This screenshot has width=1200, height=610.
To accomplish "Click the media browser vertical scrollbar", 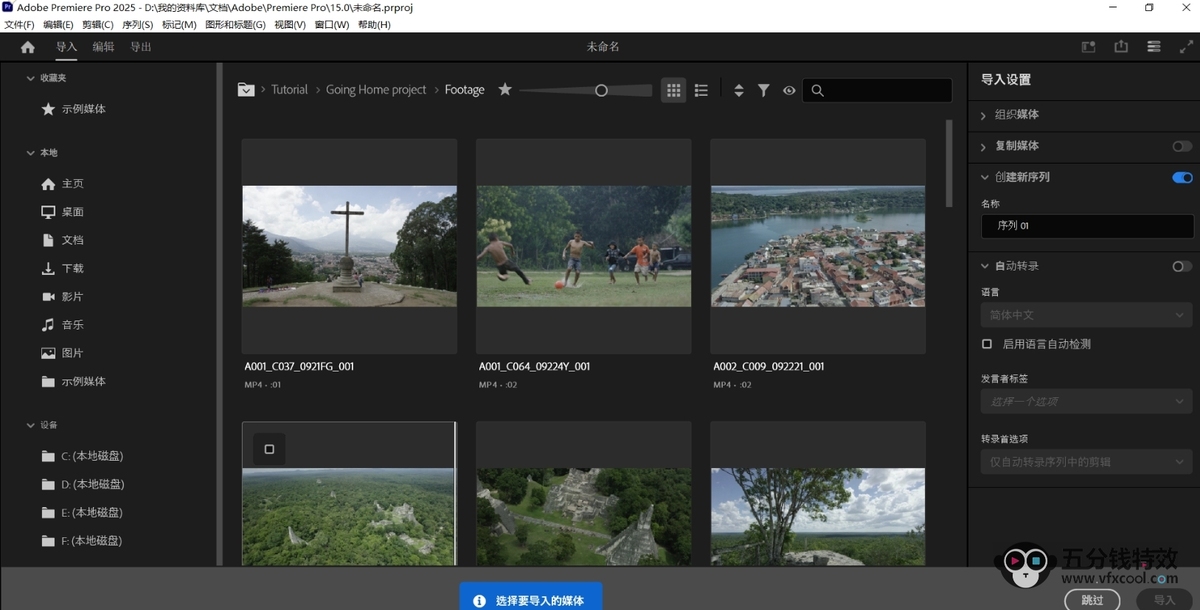I will (949, 162).
